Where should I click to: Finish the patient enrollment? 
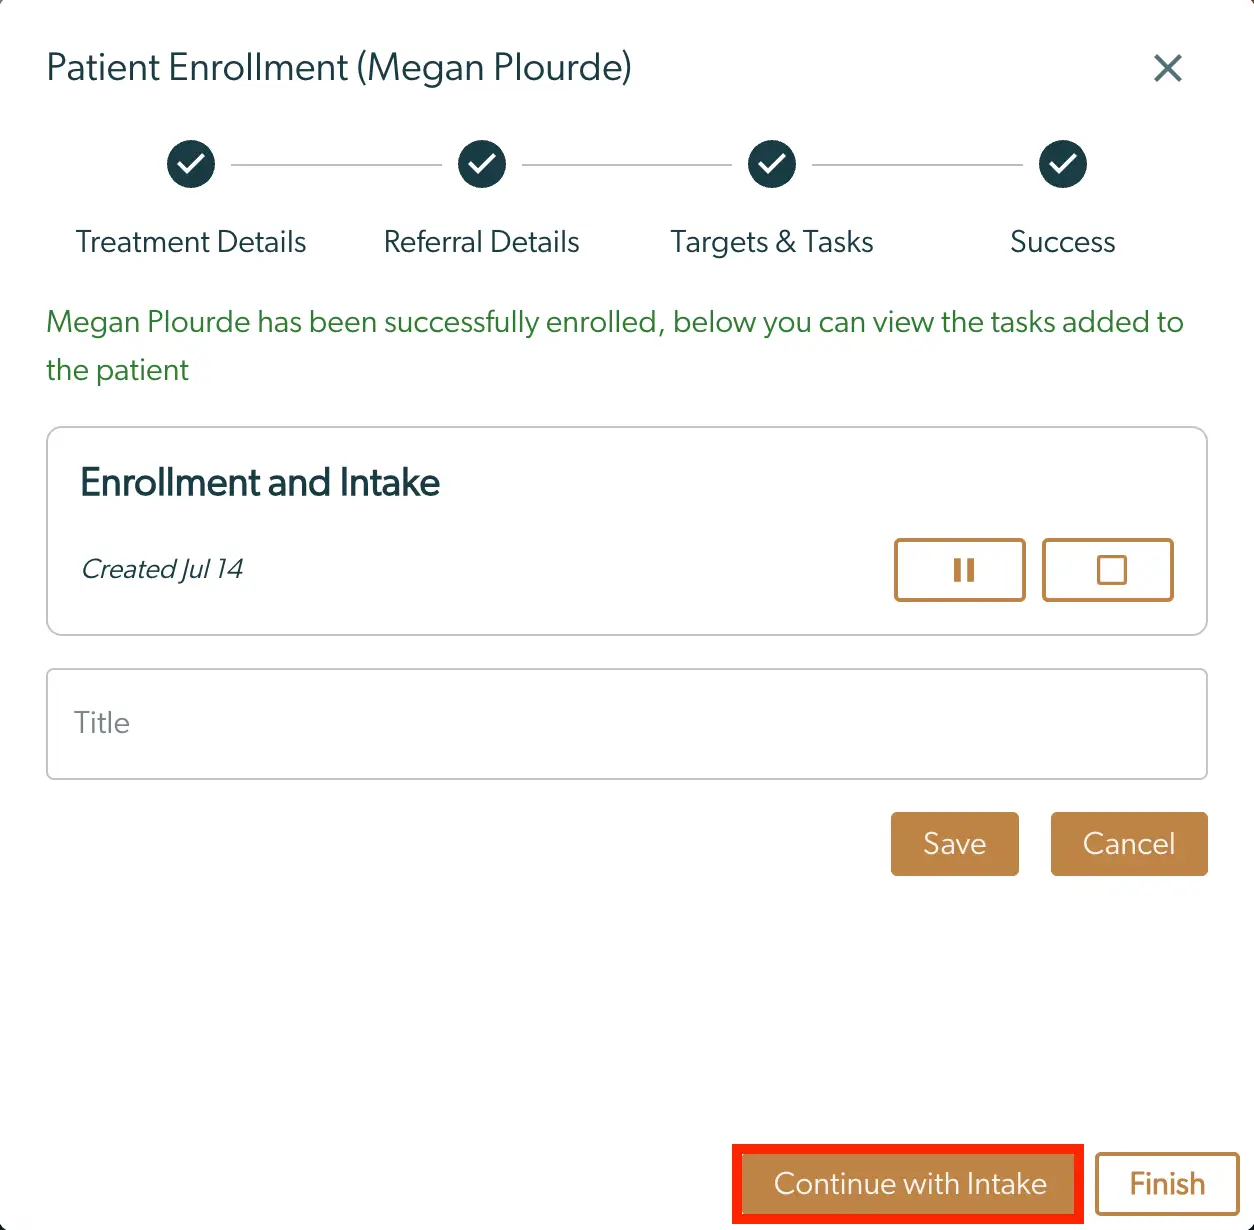pos(1166,1183)
